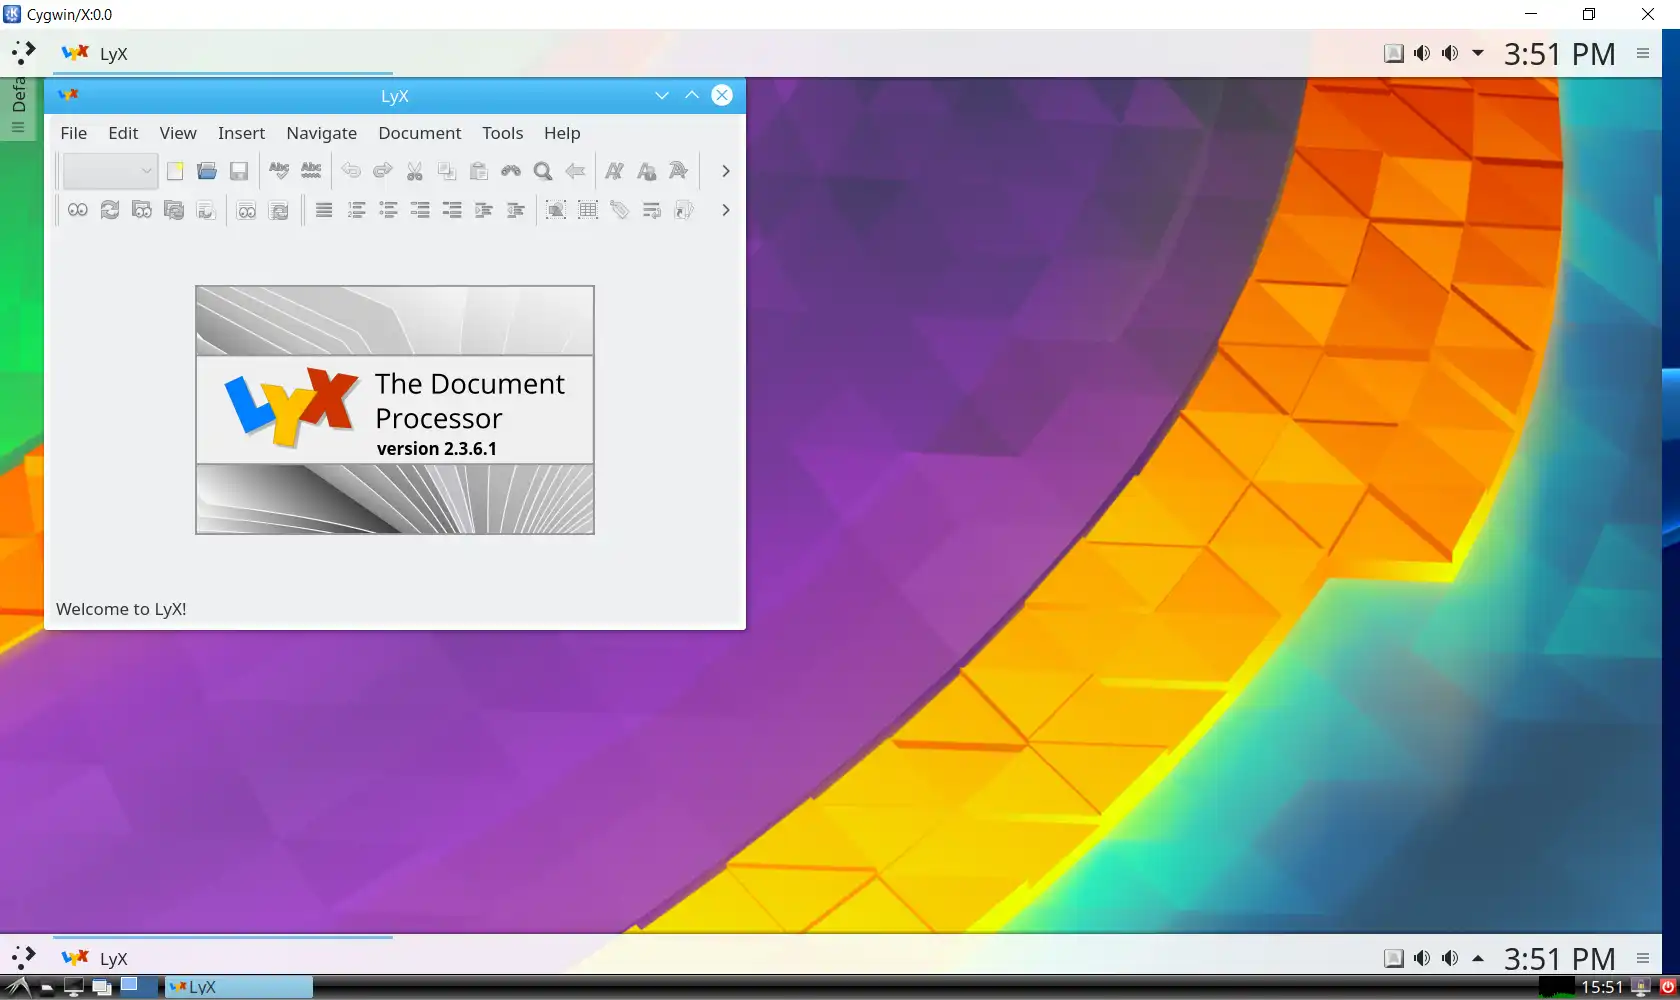Click the View master document icon

[142, 210]
